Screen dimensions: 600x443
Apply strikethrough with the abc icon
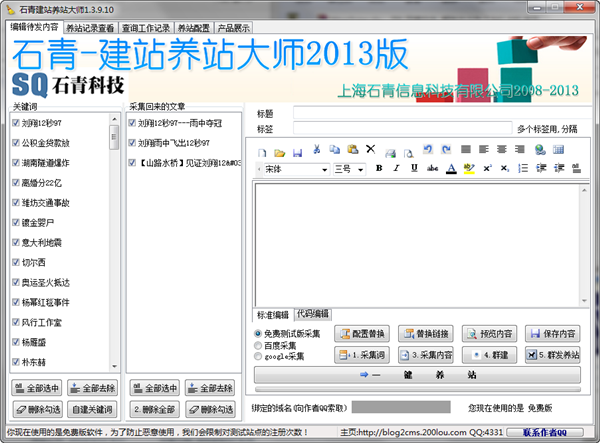(x=432, y=168)
